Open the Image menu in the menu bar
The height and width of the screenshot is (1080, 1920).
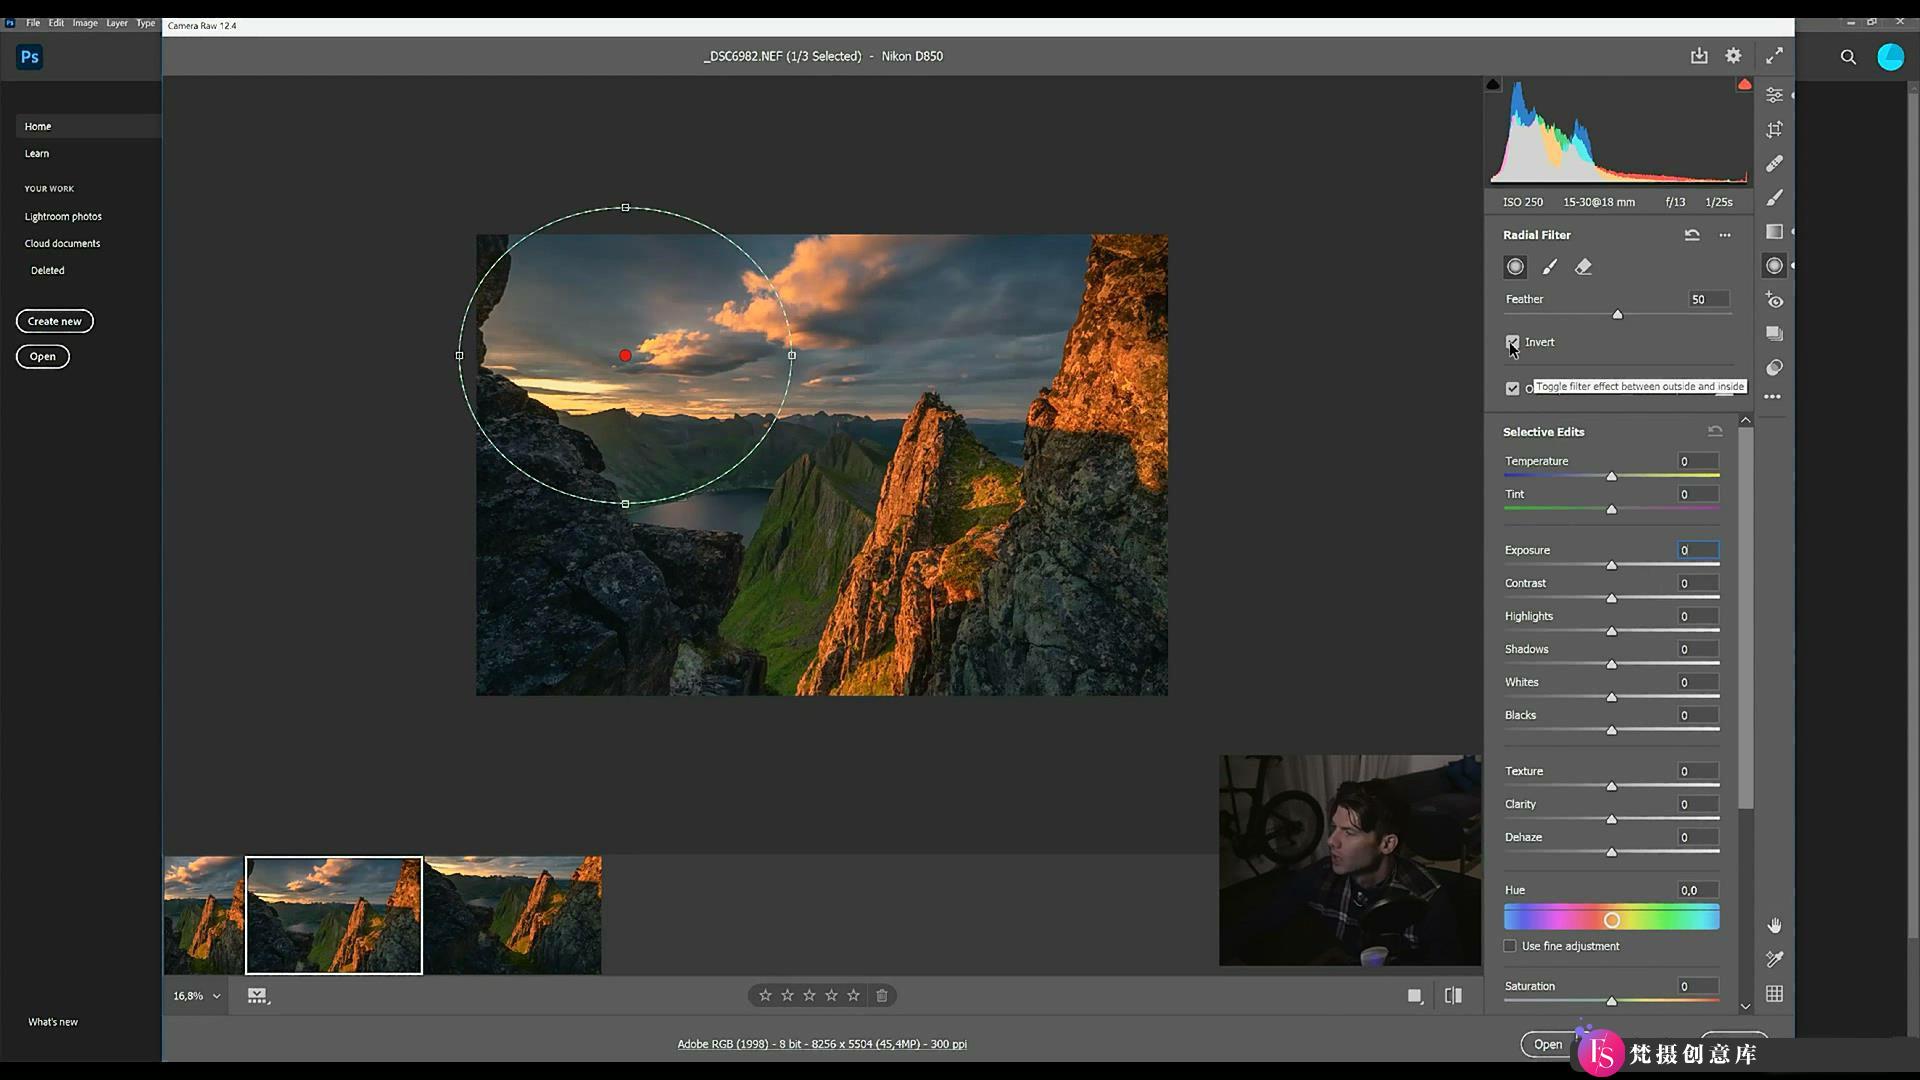click(x=83, y=22)
